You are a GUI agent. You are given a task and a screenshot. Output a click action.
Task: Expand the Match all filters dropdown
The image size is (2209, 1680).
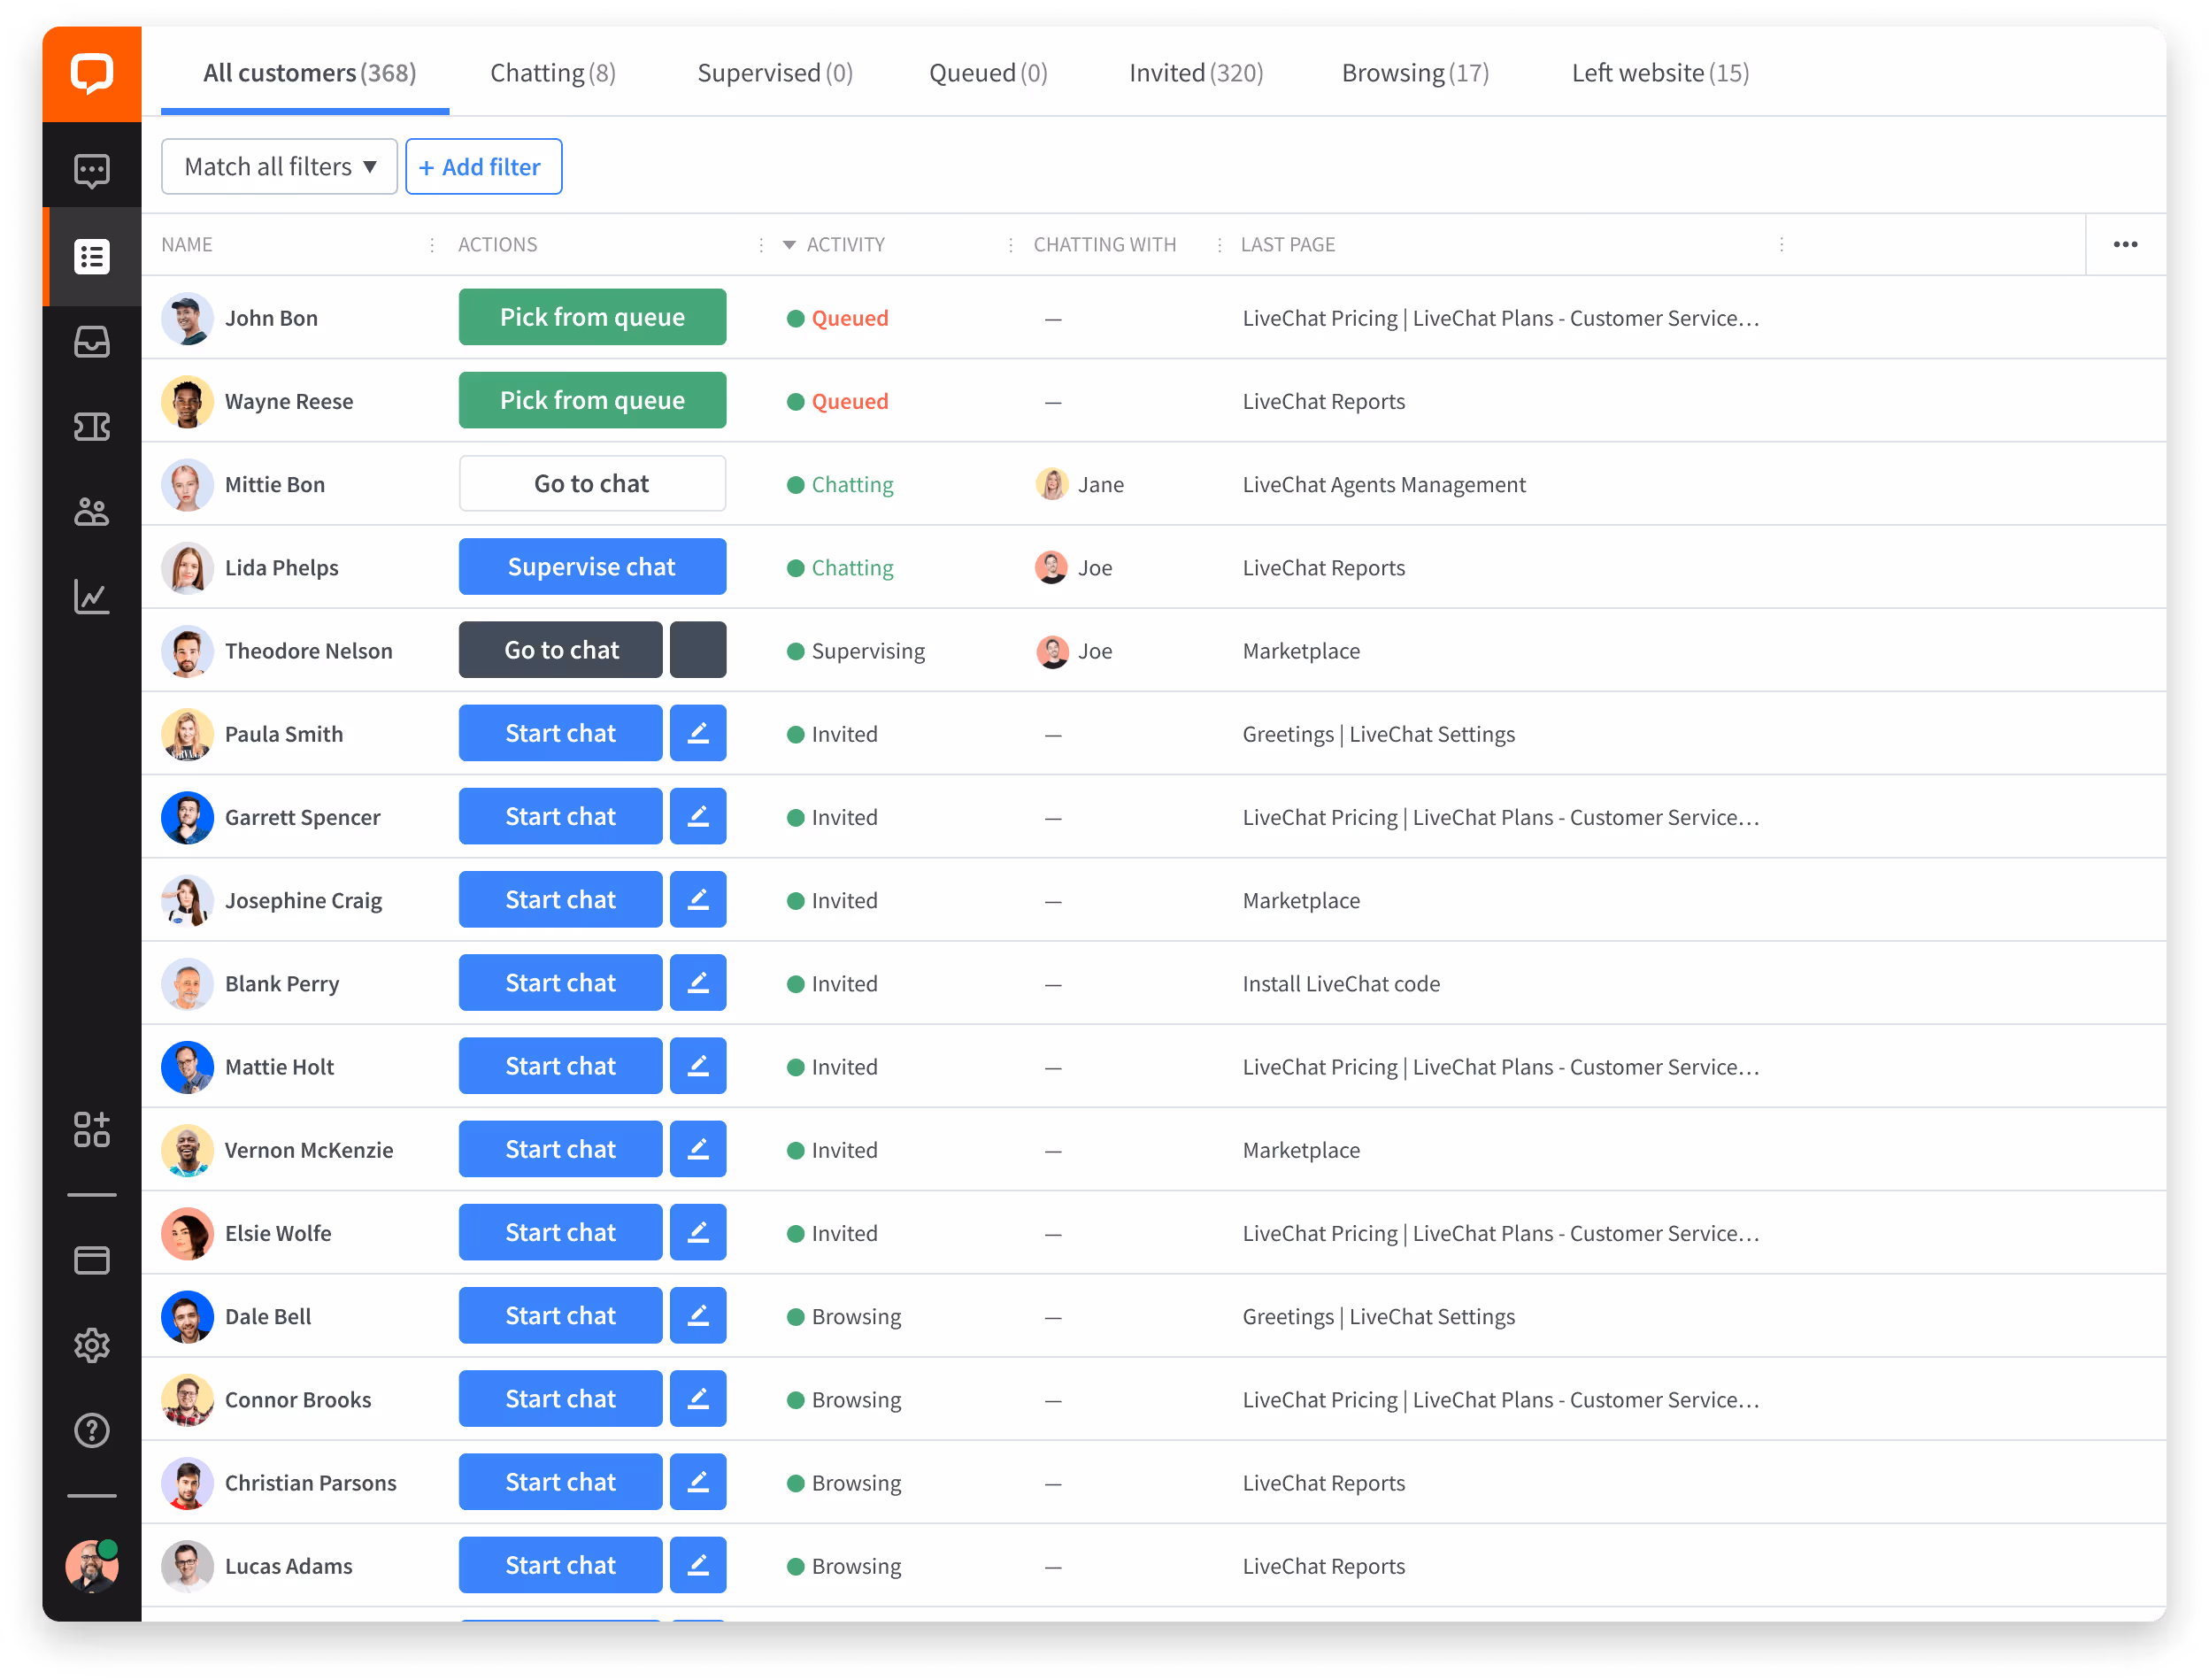(279, 167)
